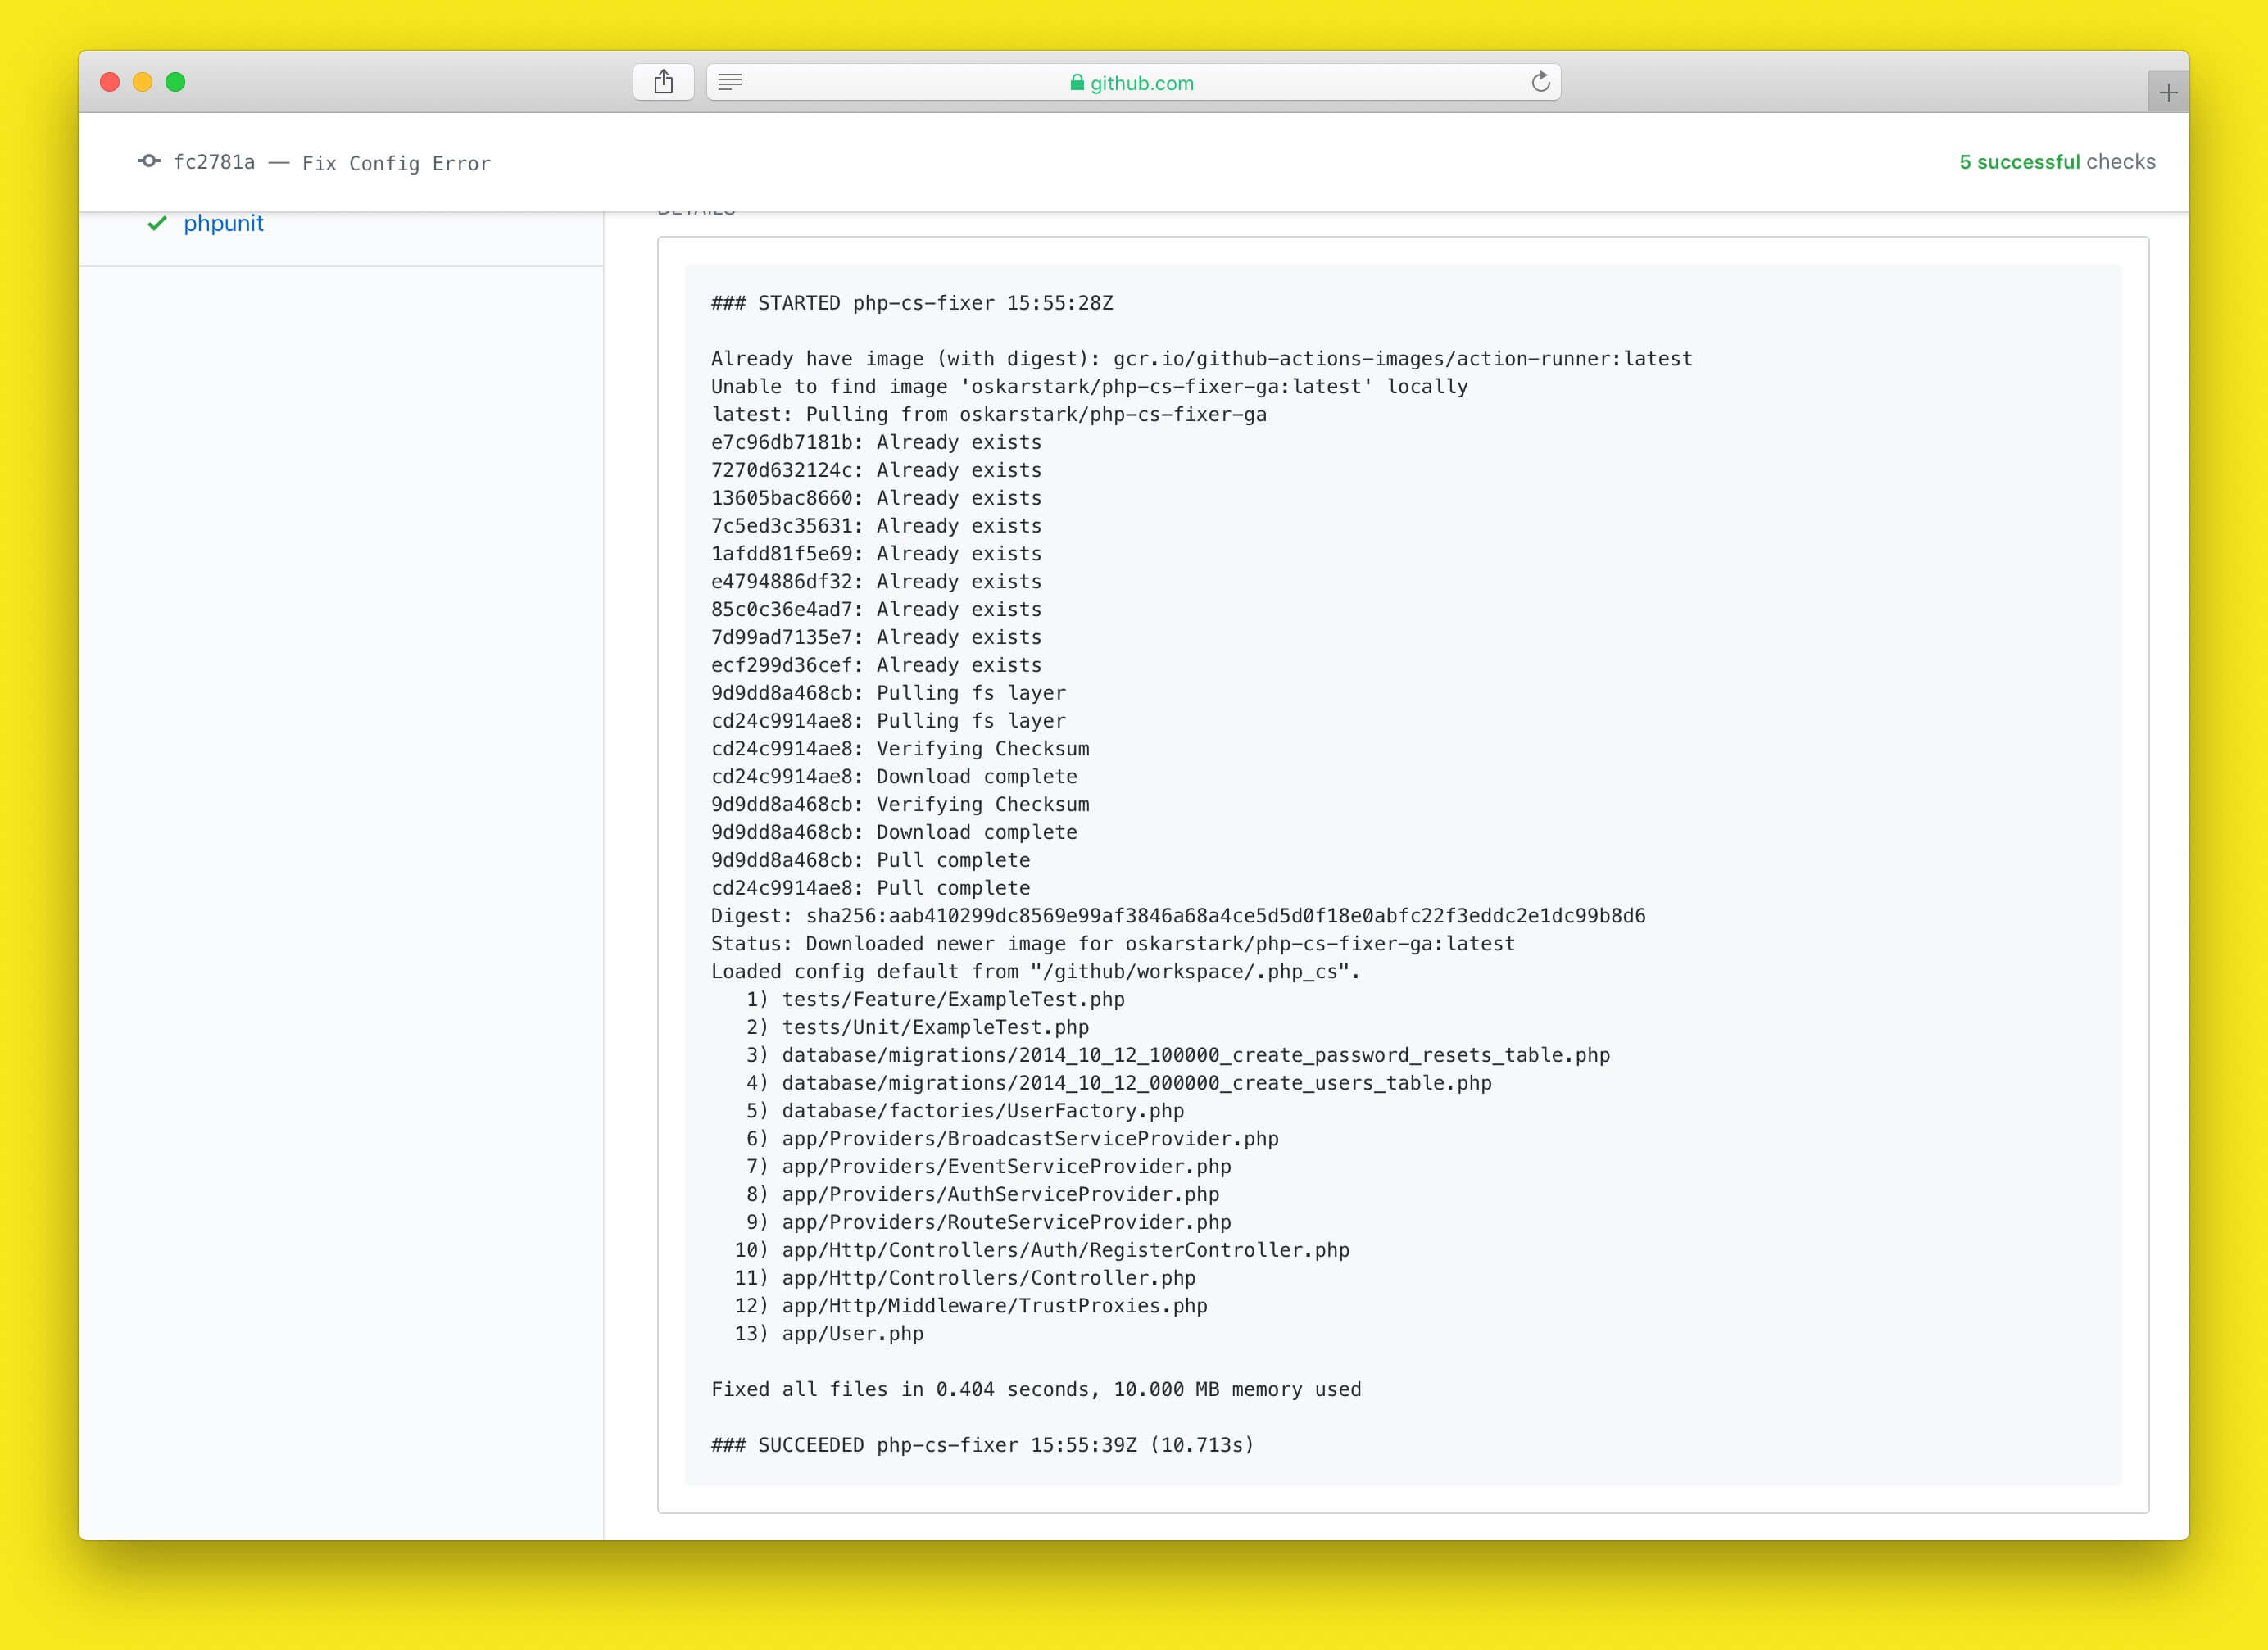Open a new tab with the plus icon
2268x1650 pixels.
(x=2167, y=92)
